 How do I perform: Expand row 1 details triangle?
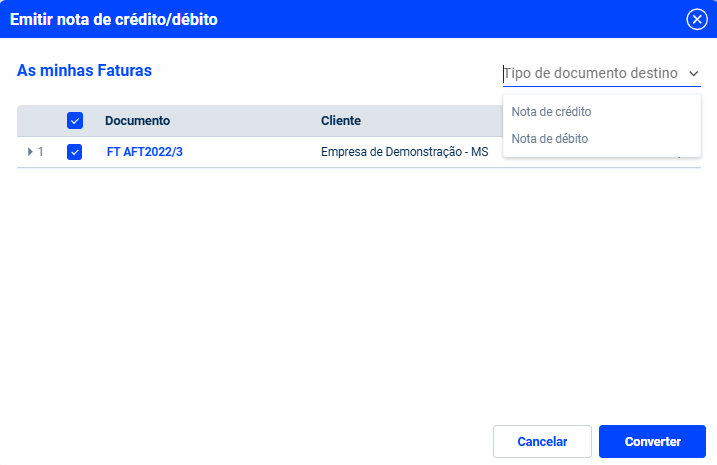(30, 152)
